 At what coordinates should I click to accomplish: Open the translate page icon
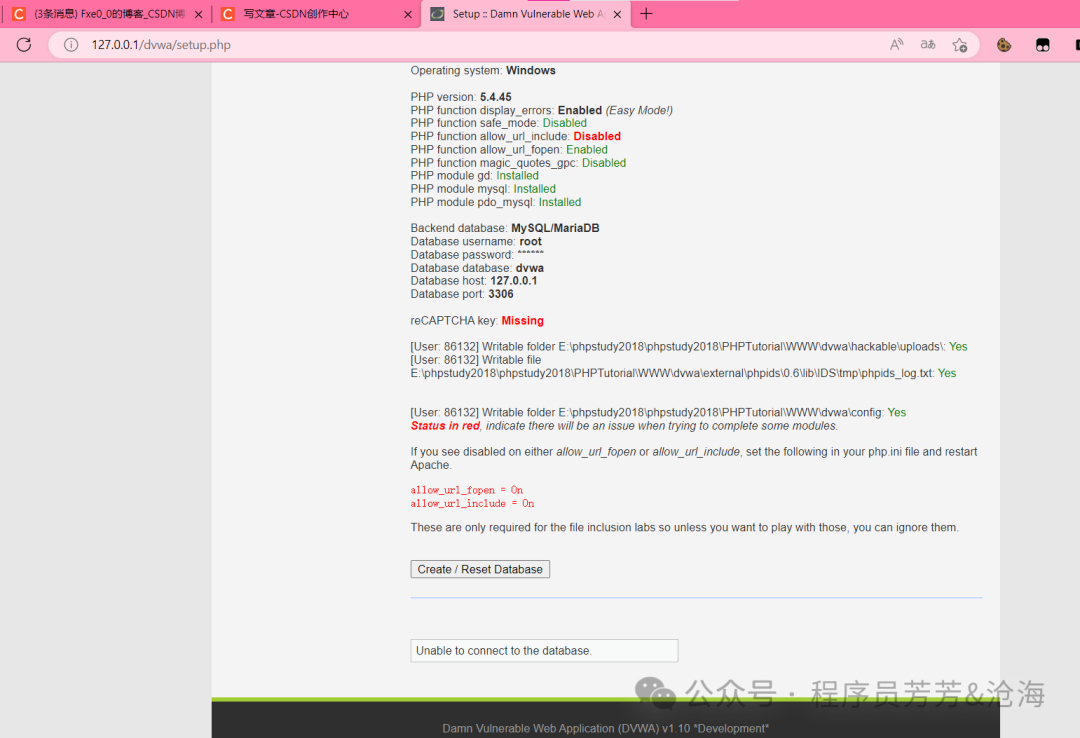(928, 45)
